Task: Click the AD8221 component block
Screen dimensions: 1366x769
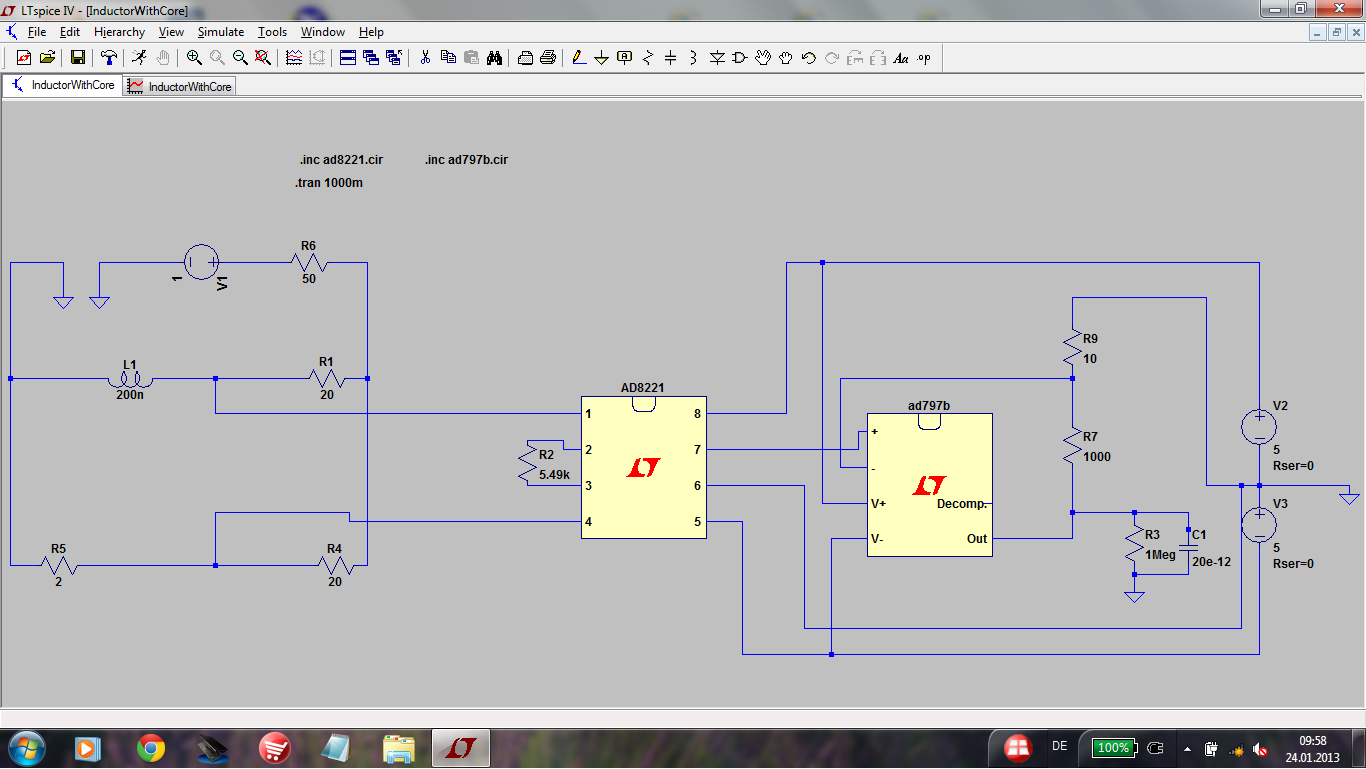Action: point(644,467)
